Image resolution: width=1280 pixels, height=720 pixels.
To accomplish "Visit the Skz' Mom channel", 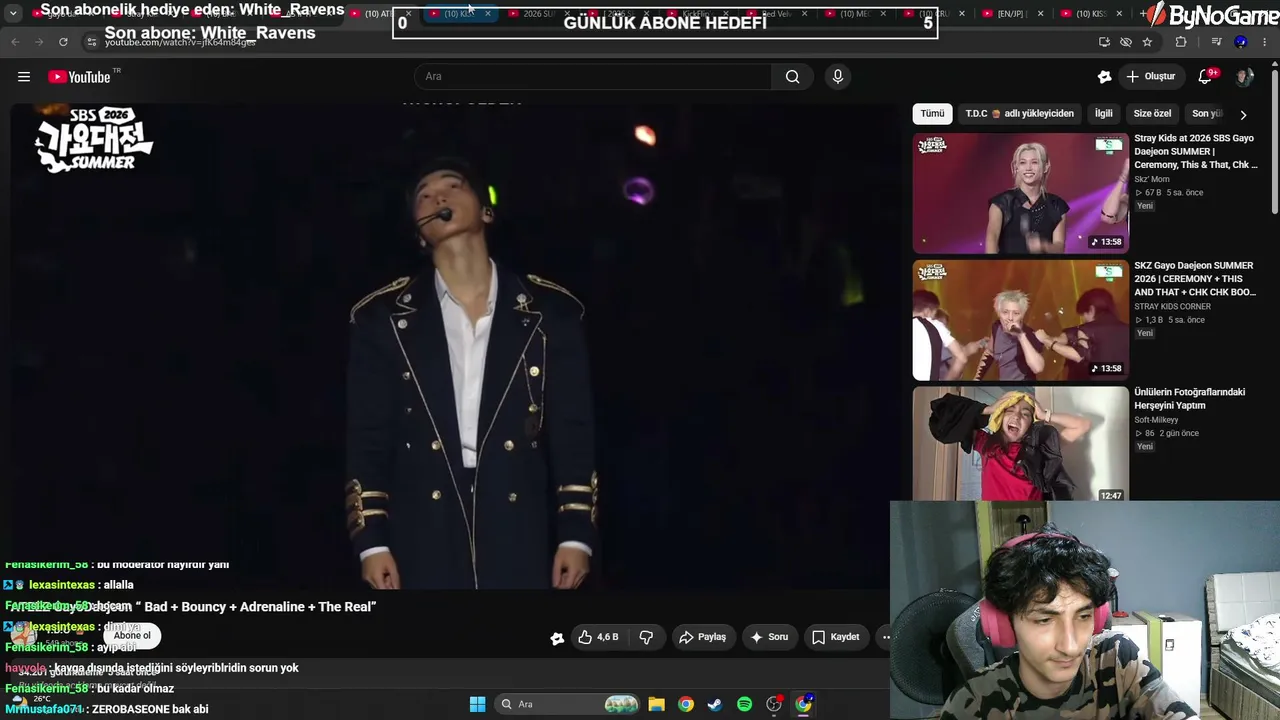I will [1152, 179].
